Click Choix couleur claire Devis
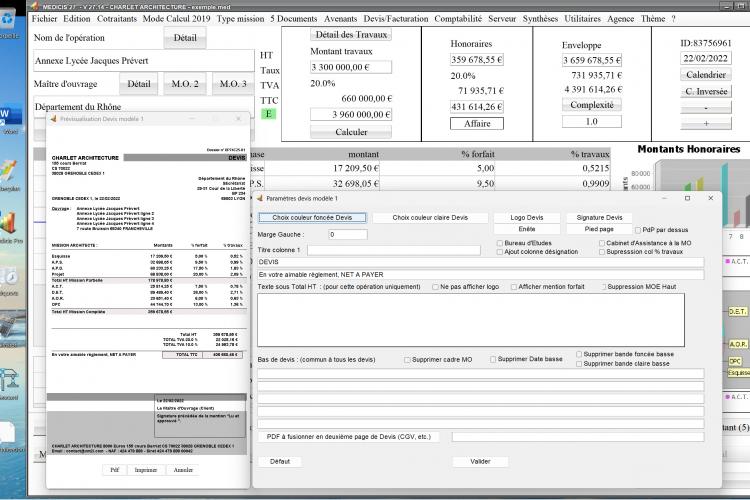750x500 pixels. pos(430,218)
